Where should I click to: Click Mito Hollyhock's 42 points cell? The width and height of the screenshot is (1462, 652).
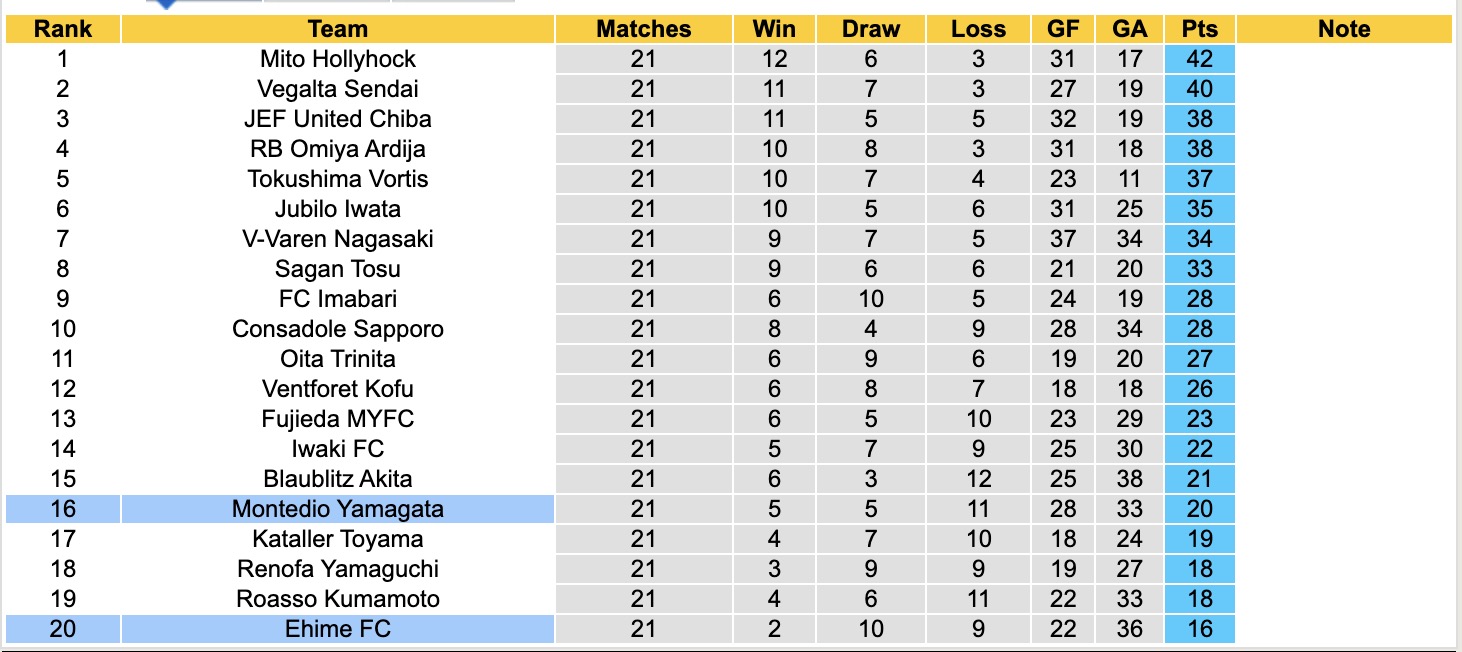[x=1199, y=59]
